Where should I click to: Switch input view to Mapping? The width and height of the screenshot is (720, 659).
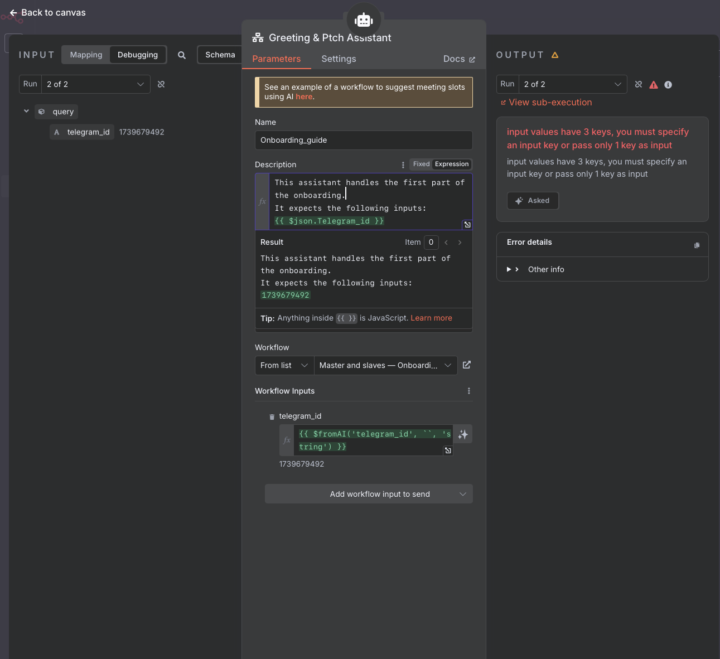click(x=86, y=55)
